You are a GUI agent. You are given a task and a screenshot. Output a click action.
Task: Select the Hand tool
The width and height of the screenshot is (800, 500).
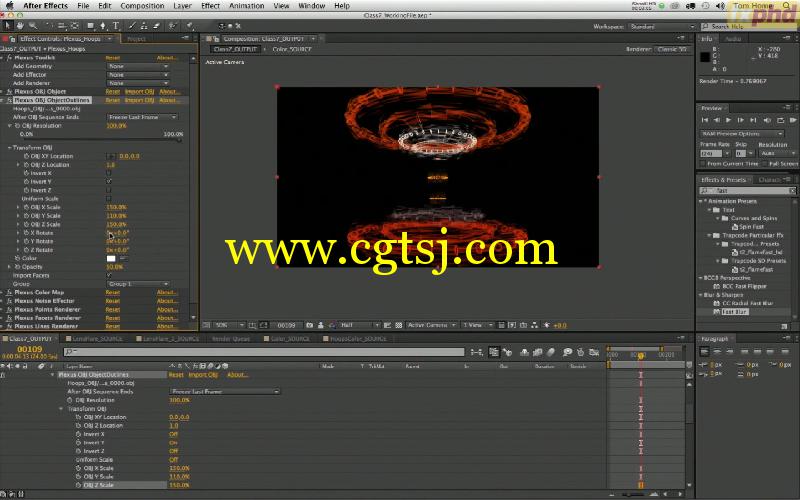click(x=20, y=26)
